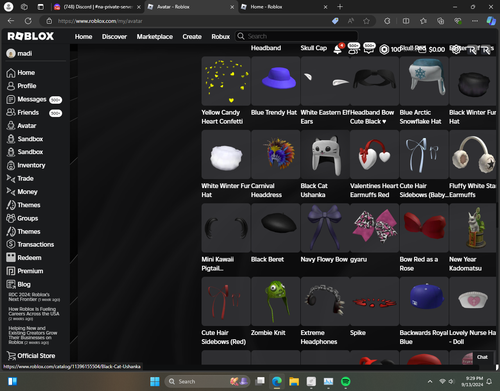Open Trade in the sidebar

[x=20, y=179]
